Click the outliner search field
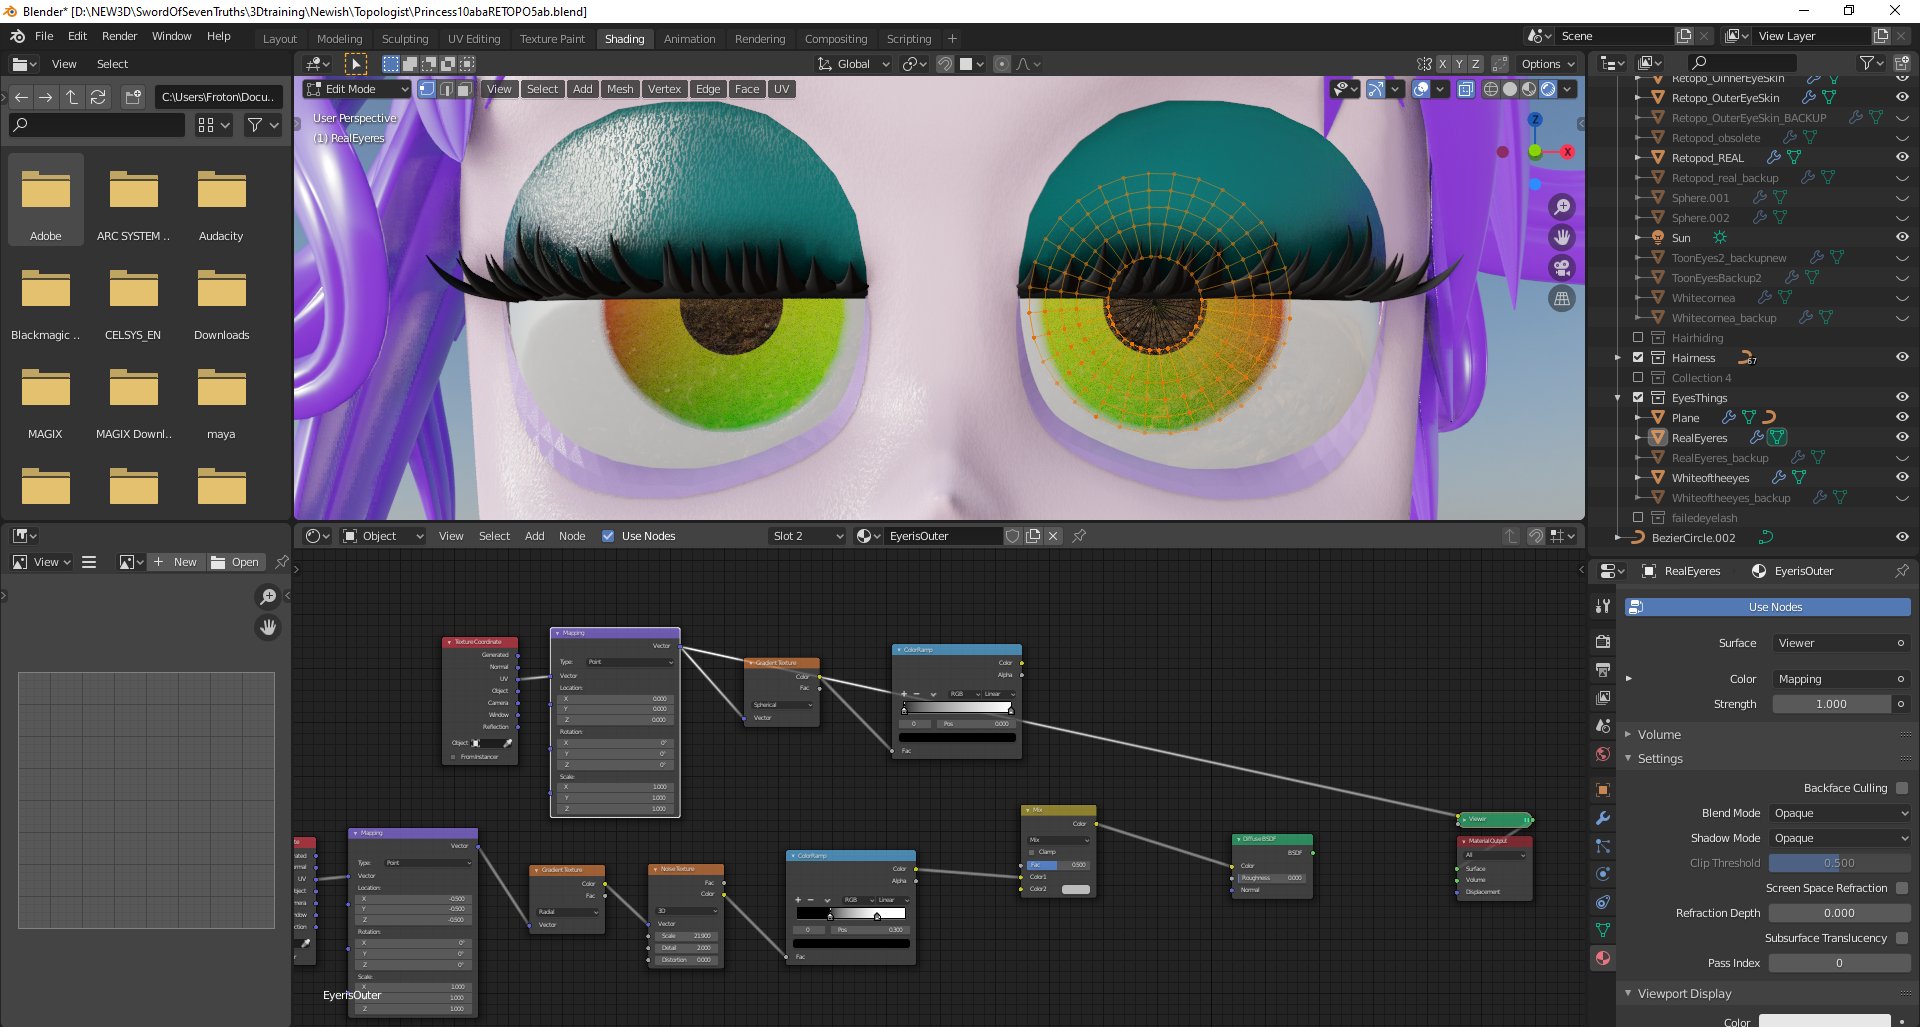Screen dimensions: 1920x1027 (1742, 63)
